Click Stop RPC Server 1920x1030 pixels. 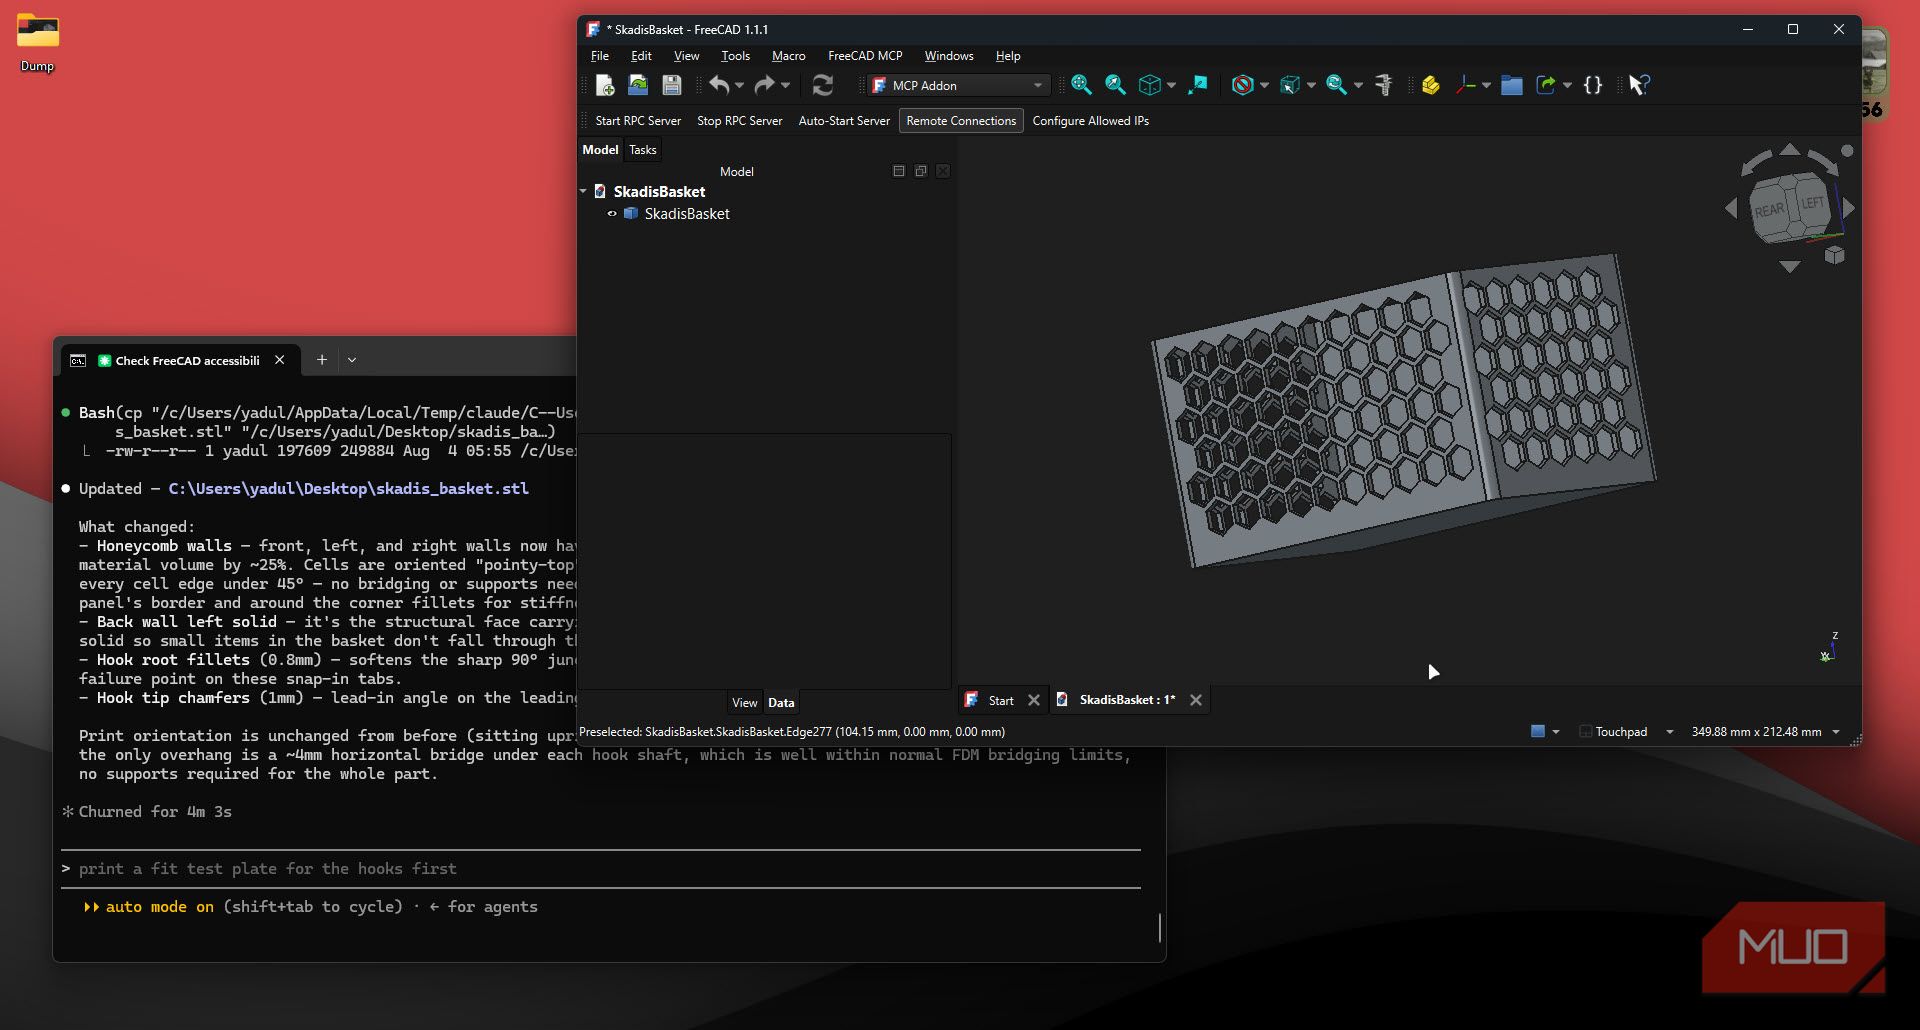(x=740, y=121)
